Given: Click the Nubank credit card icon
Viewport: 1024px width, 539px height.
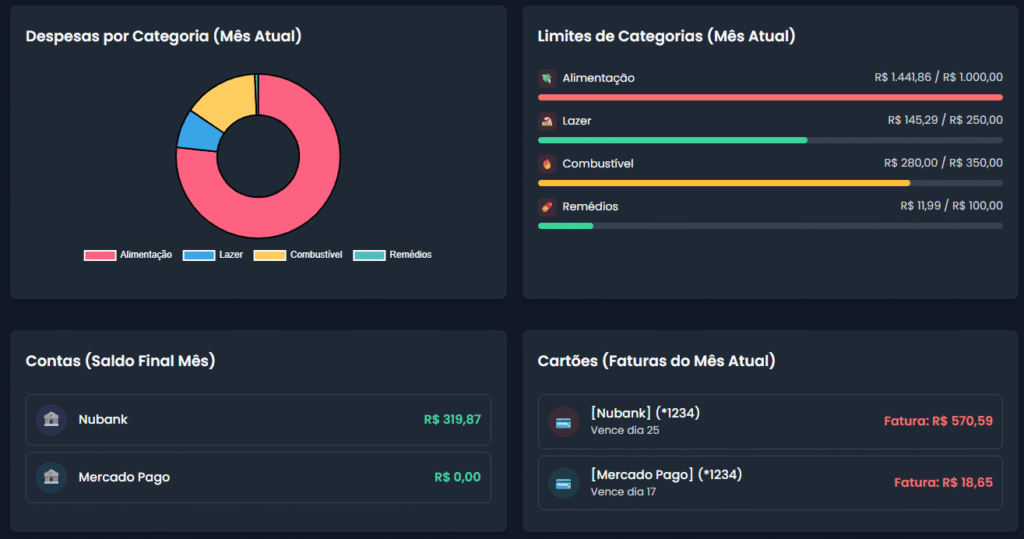Looking at the screenshot, I should tap(564, 421).
